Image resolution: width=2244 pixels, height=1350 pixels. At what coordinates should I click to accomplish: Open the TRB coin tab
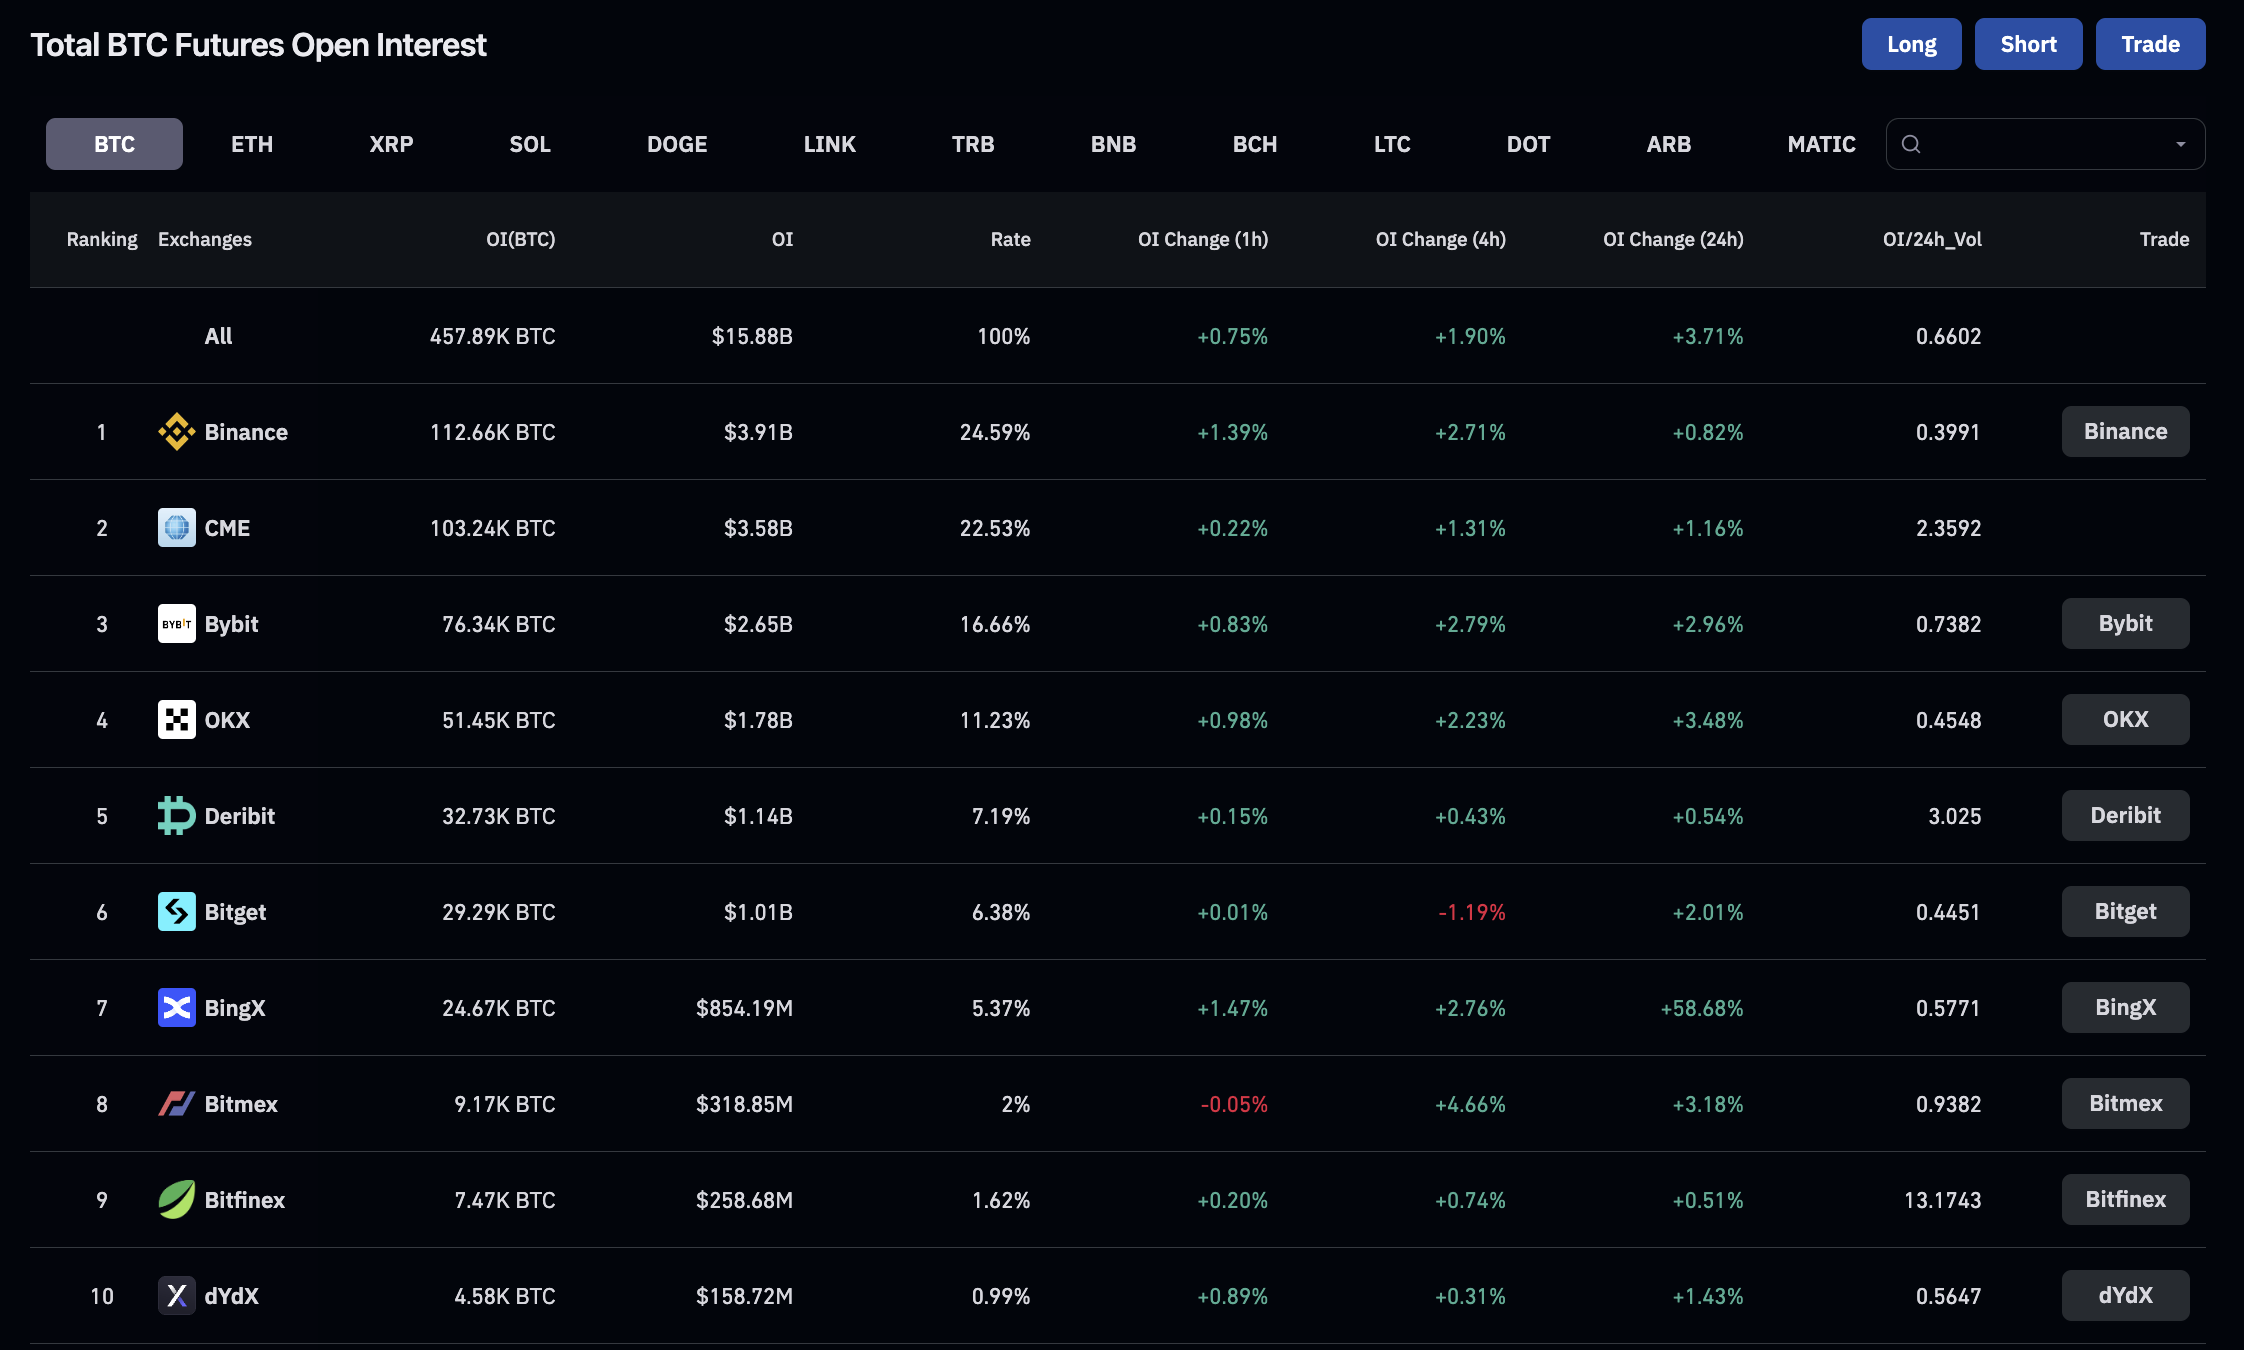click(973, 144)
